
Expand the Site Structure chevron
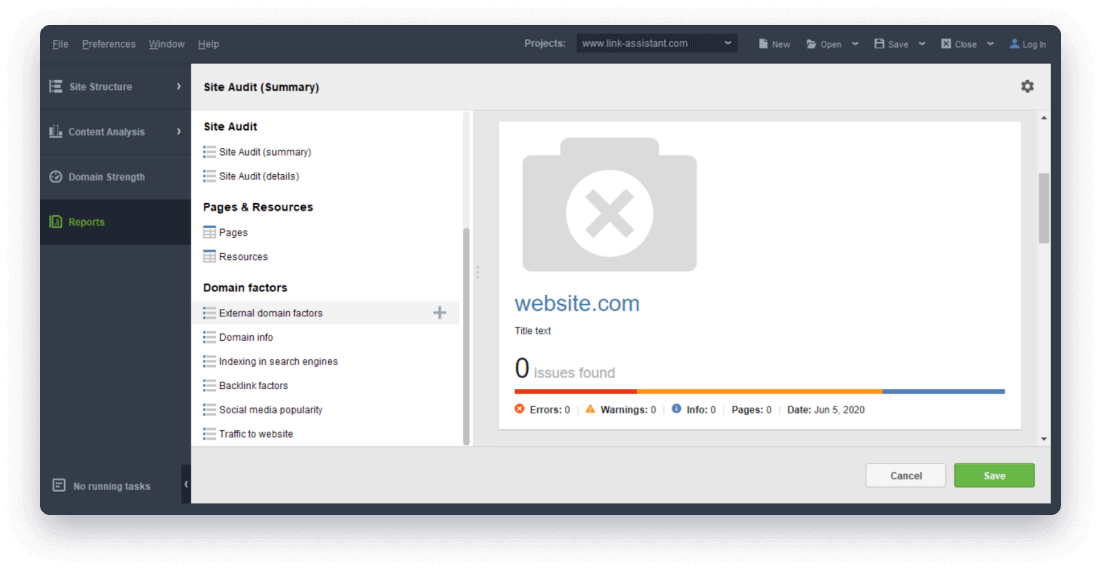(178, 86)
